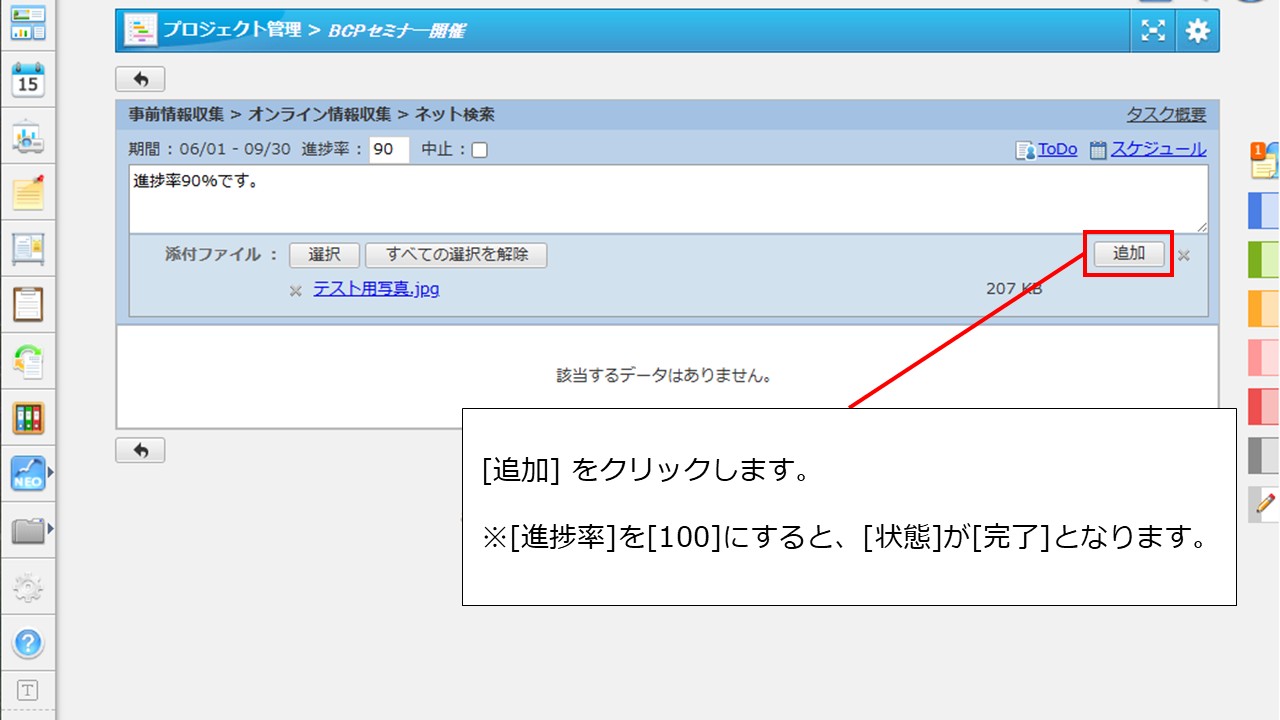Remove the attached テスト用写真.jpg file
The image size is (1280, 720).
(295, 291)
